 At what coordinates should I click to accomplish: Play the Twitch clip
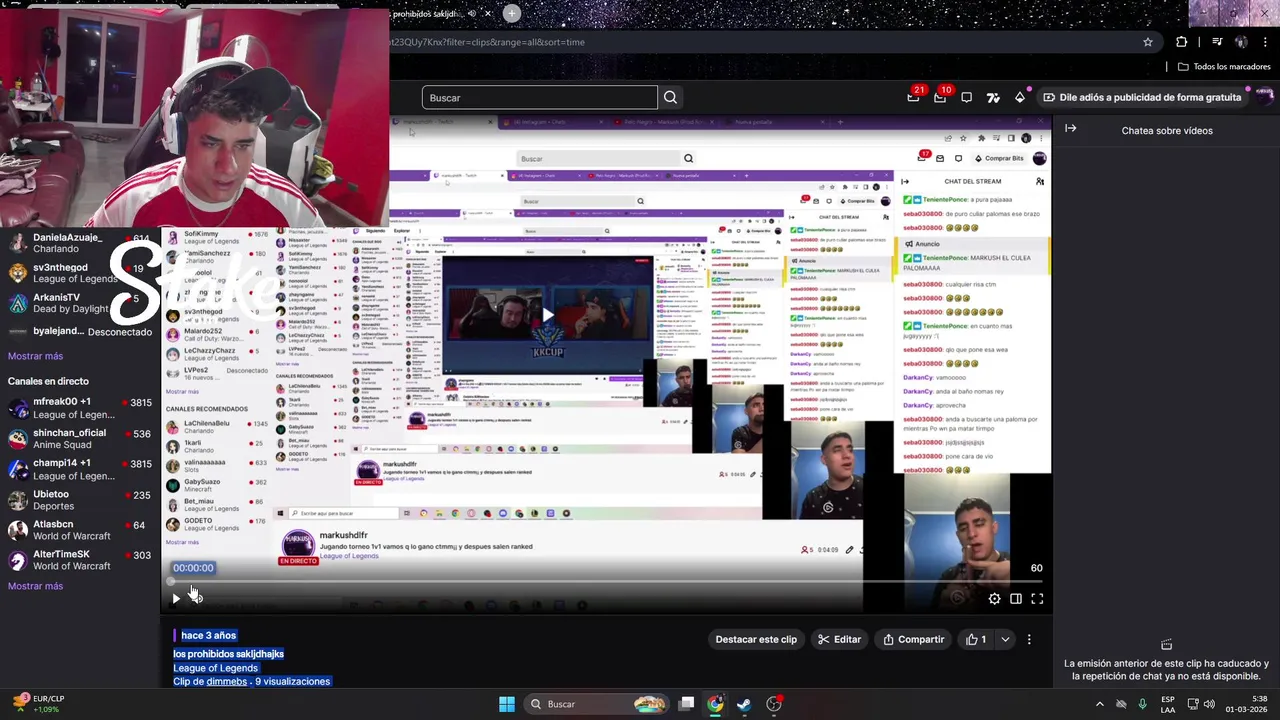point(176,598)
